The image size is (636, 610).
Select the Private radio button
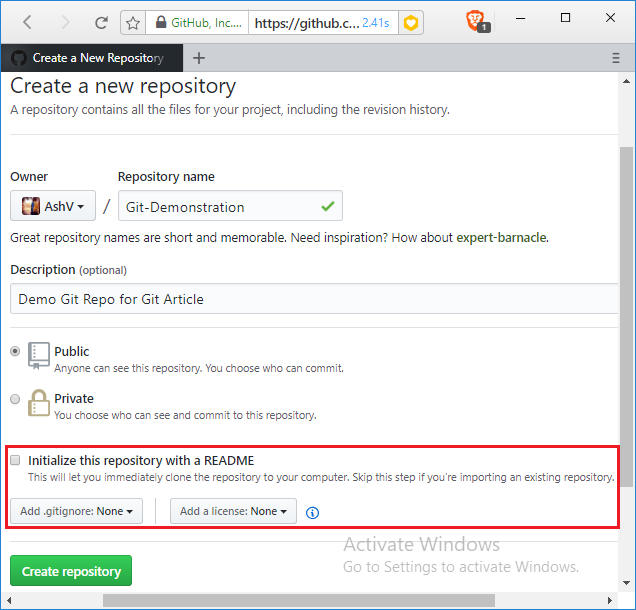pos(15,399)
